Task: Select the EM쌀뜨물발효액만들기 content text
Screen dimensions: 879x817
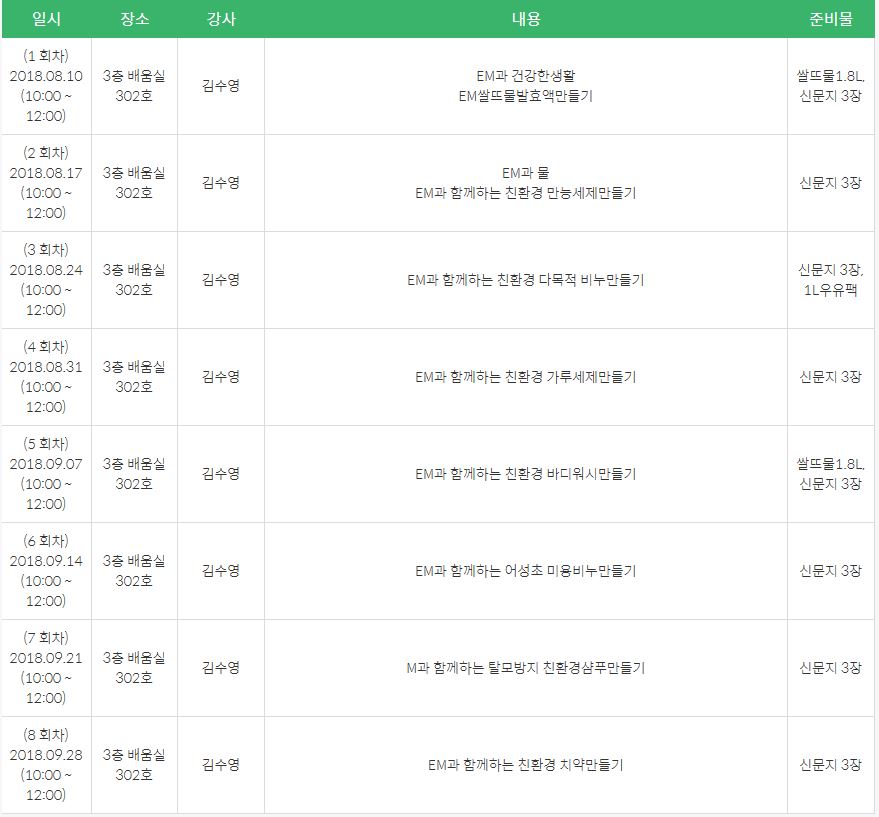Action: (x=525, y=96)
